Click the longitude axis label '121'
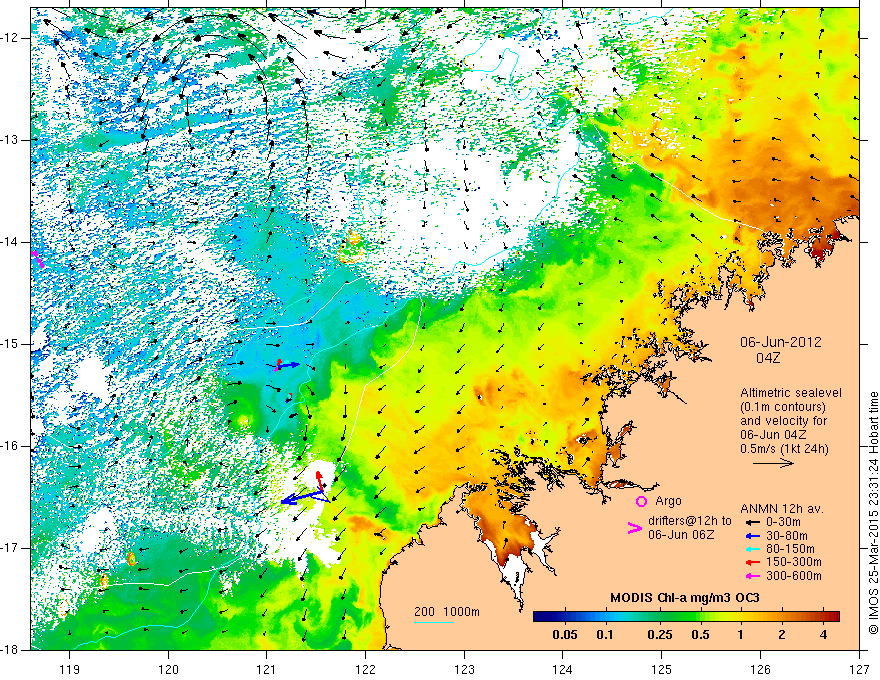 [267, 669]
